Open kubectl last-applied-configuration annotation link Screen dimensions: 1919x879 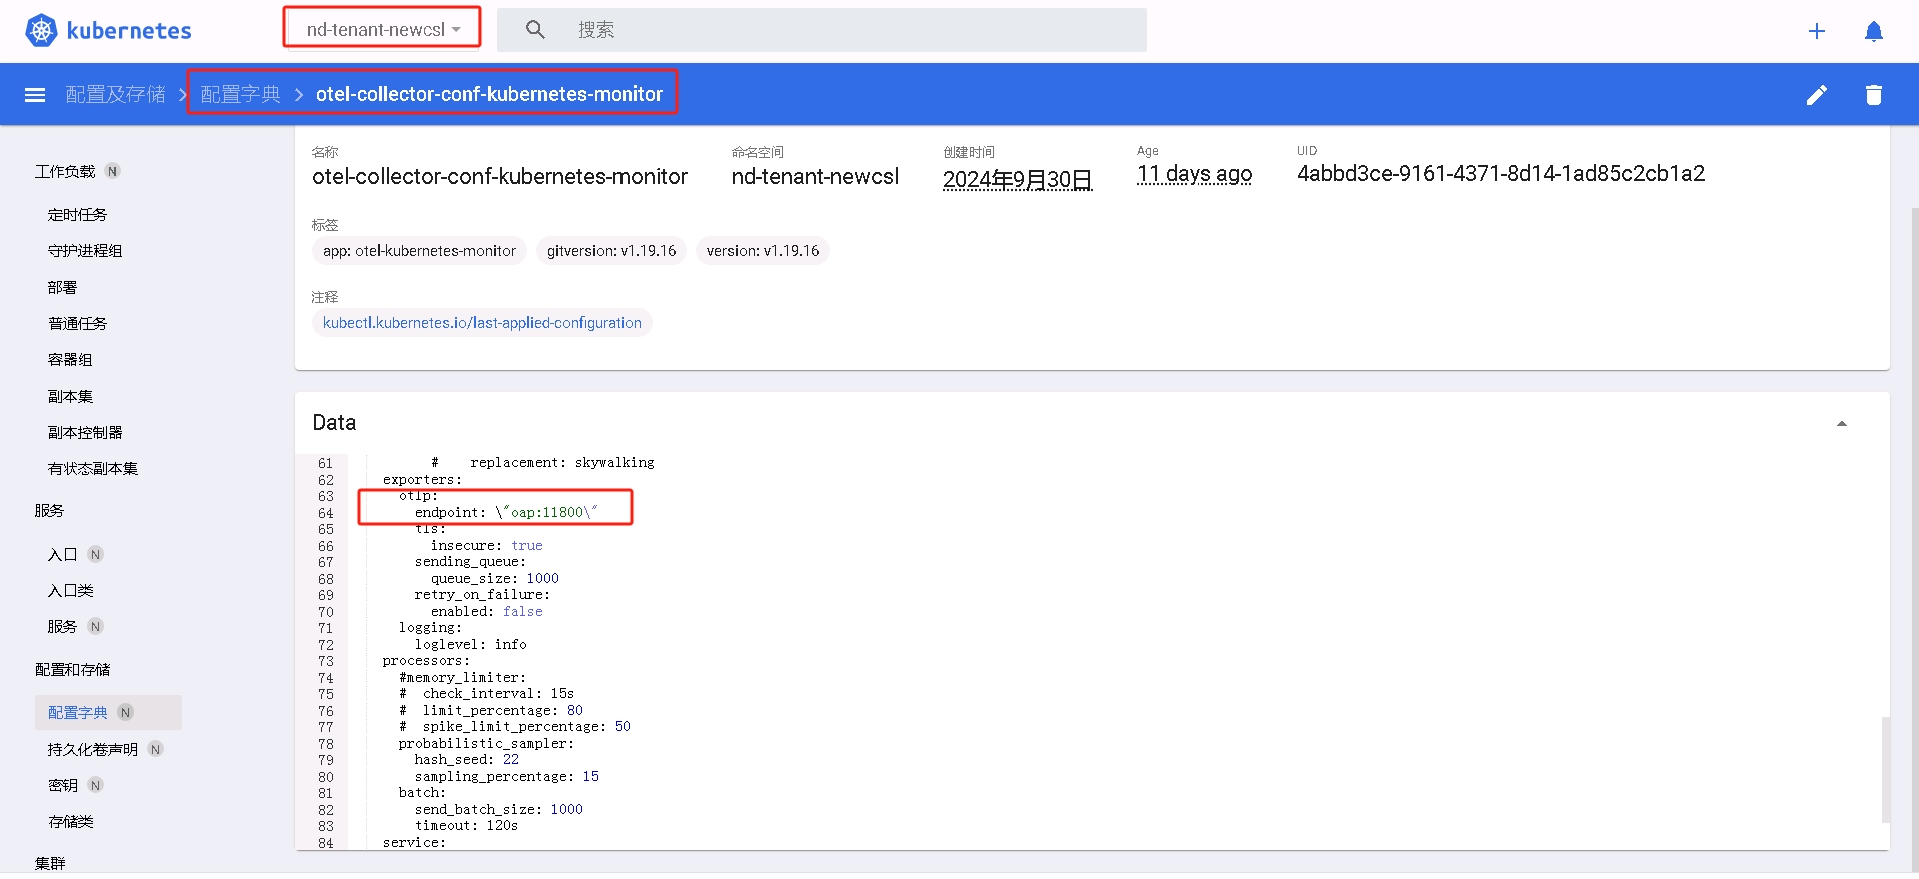(482, 323)
